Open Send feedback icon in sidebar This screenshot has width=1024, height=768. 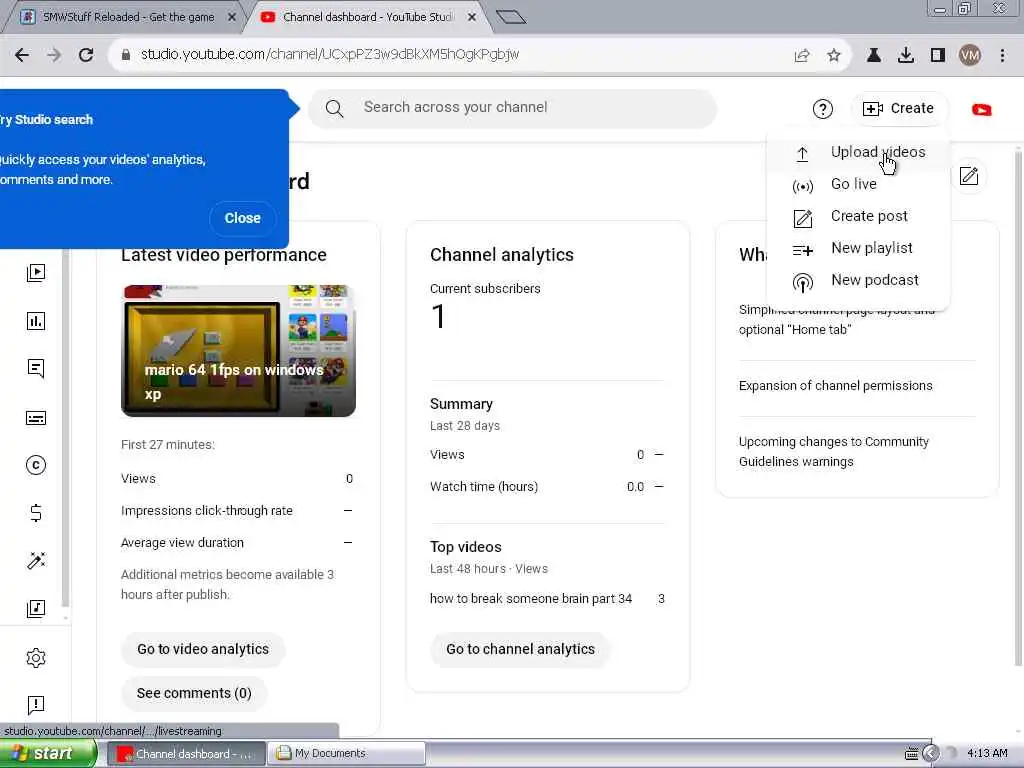(x=36, y=705)
